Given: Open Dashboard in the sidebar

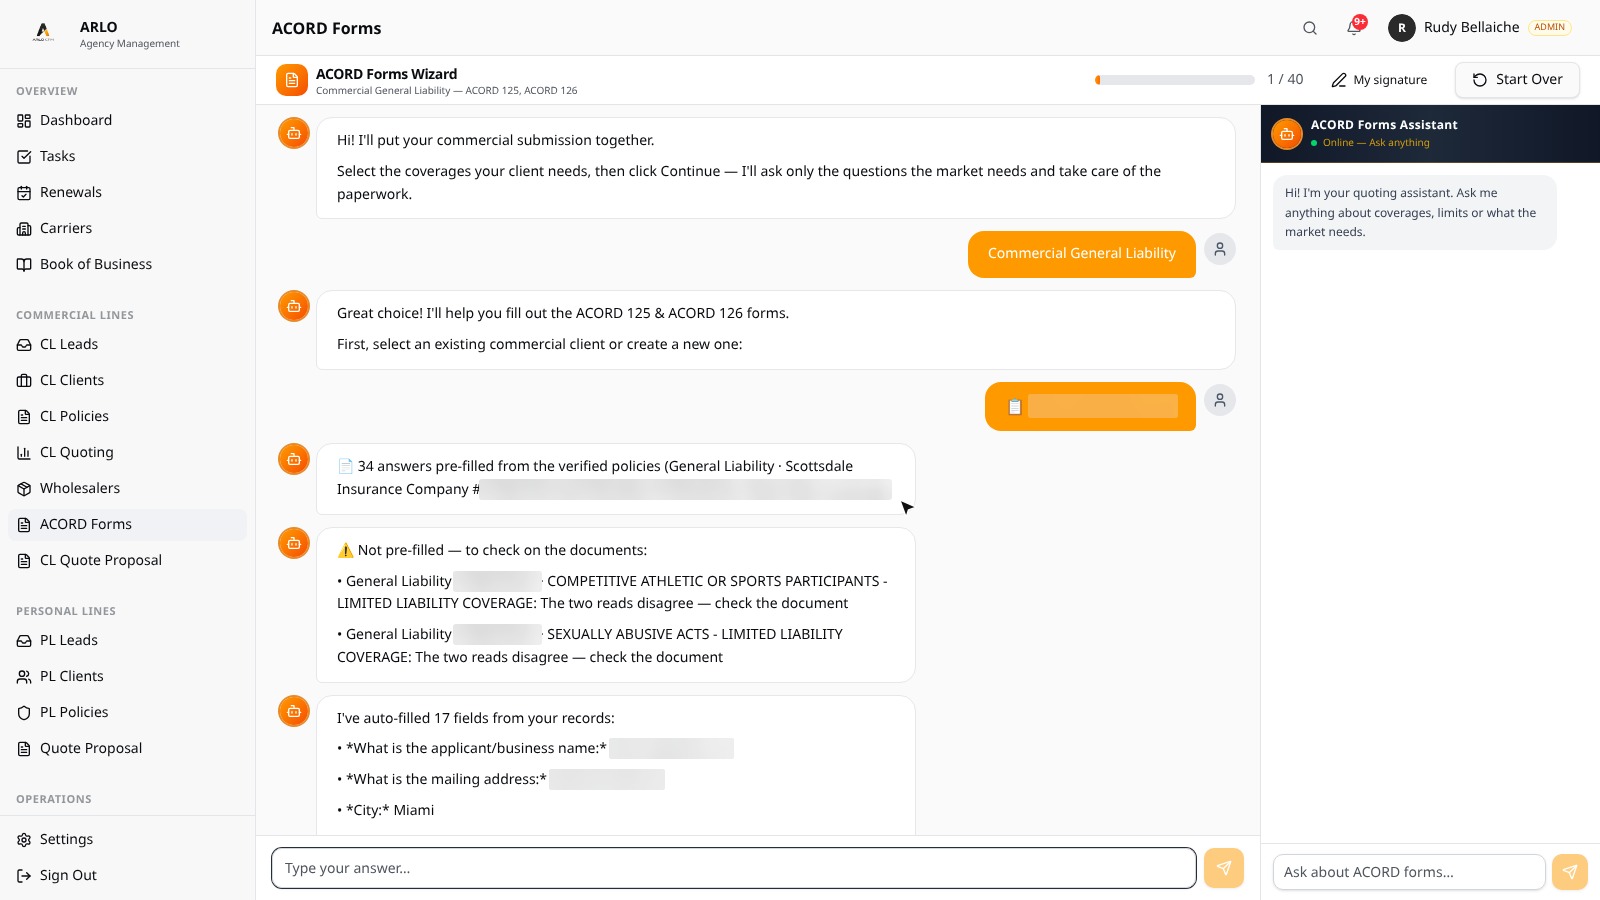Looking at the screenshot, I should point(127,120).
